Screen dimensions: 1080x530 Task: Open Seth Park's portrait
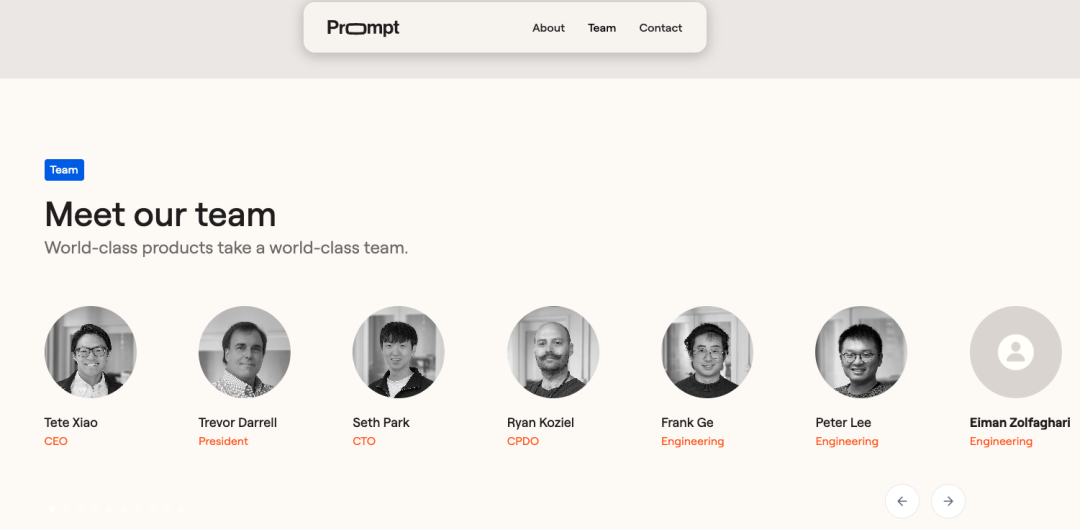click(x=398, y=352)
